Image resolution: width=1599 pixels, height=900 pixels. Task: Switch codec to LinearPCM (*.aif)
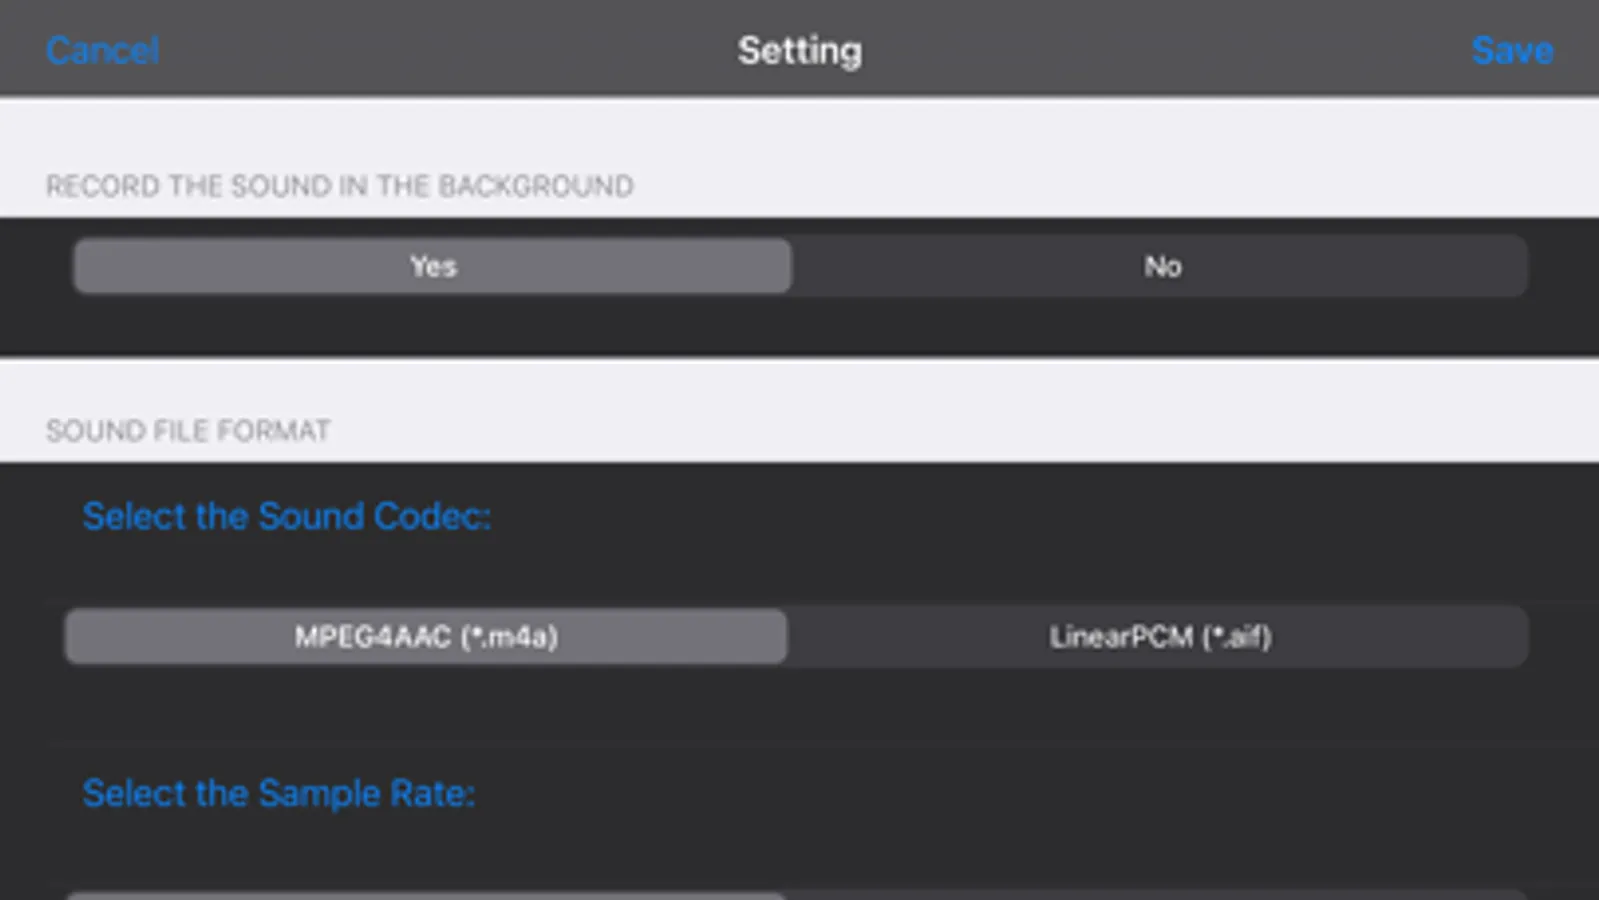click(1159, 637)
